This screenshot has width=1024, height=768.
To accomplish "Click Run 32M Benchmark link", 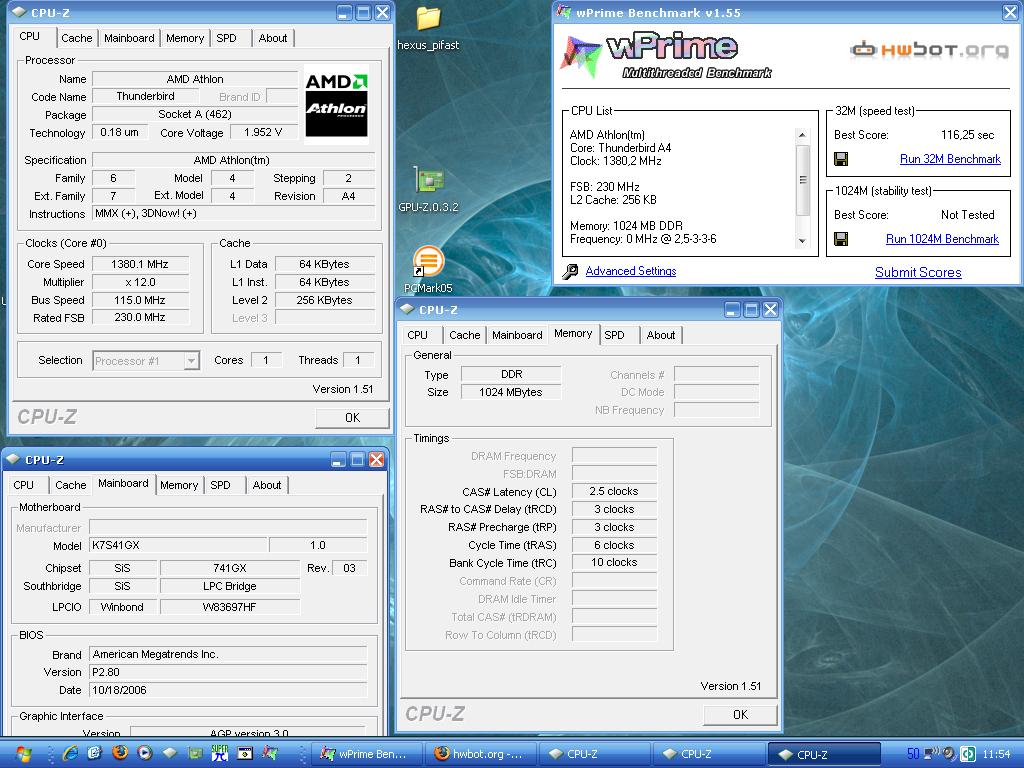I will [950, 159].
